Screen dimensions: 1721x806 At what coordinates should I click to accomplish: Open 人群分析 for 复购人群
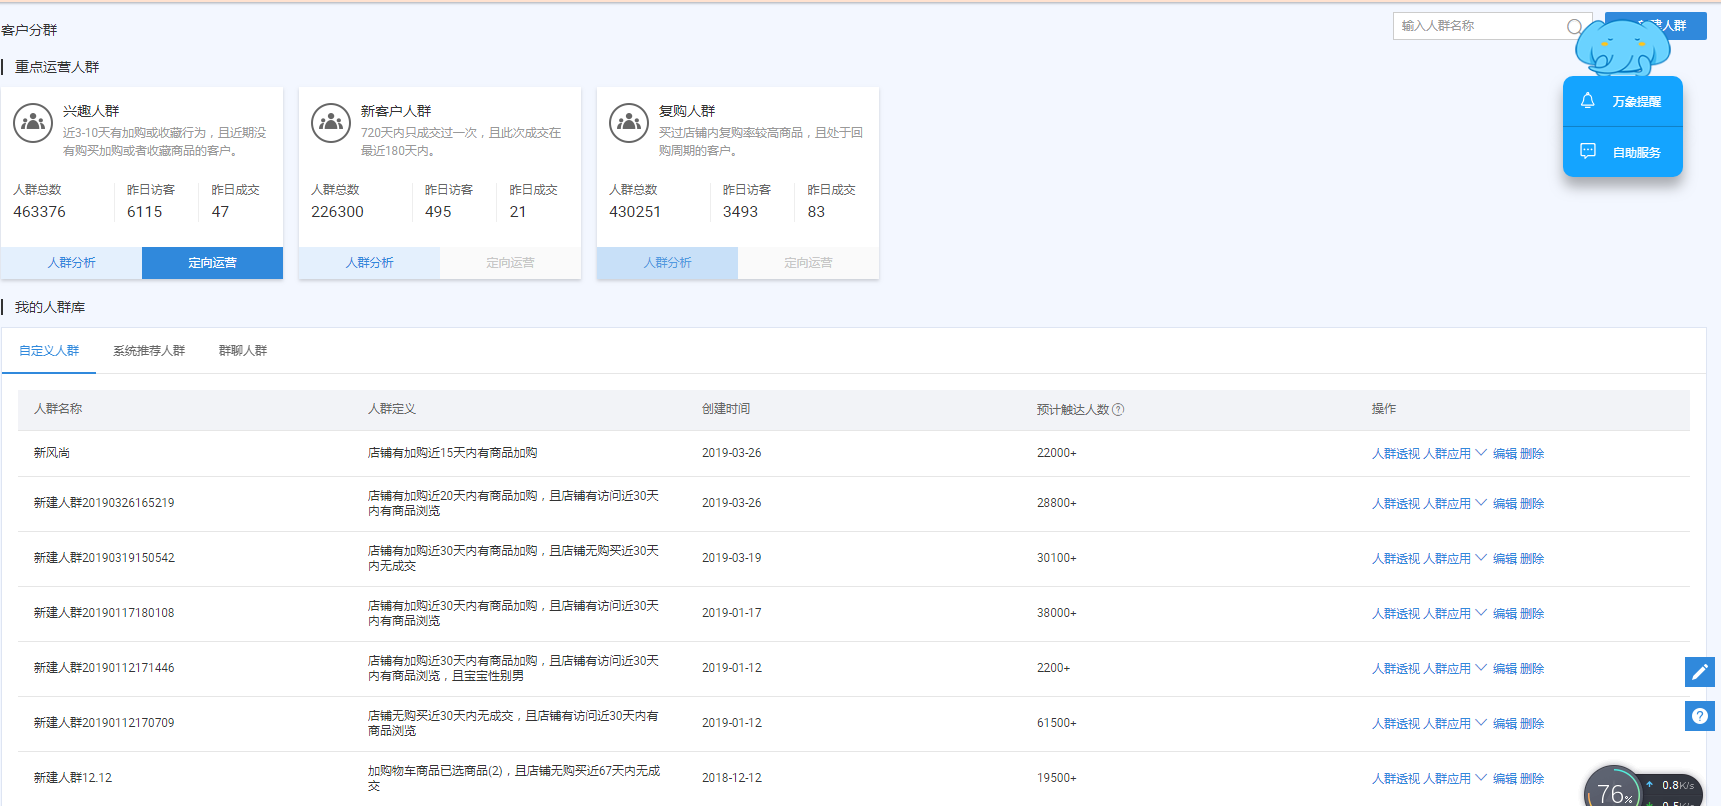coord(667,263)
